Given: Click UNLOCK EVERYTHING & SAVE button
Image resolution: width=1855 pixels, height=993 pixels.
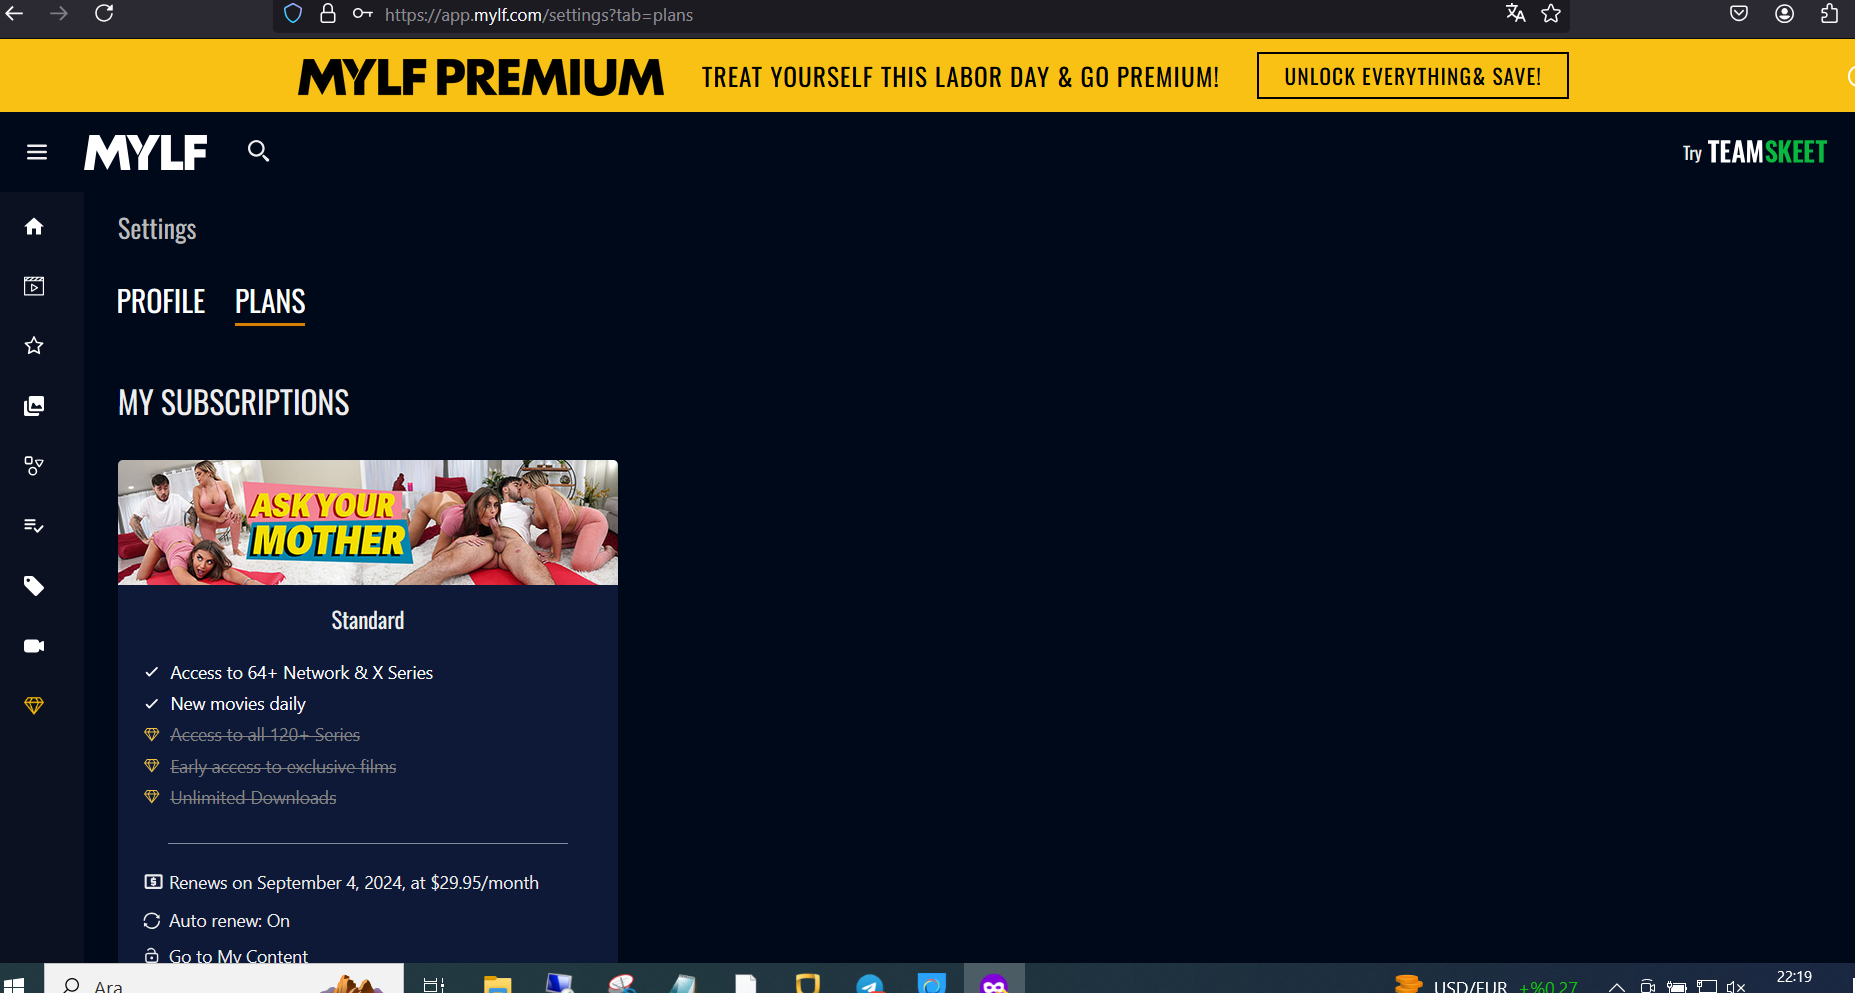Looking at the screenshot, I should (x=1412, y=76).
